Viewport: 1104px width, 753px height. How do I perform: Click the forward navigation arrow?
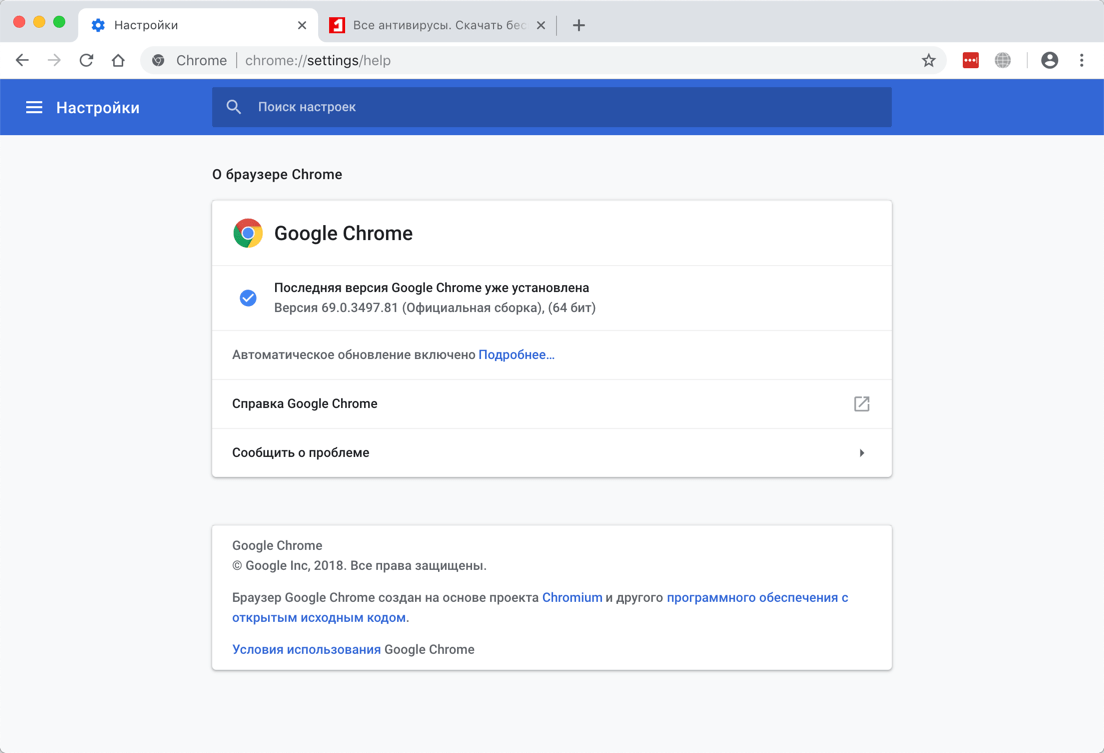point(54,61)
